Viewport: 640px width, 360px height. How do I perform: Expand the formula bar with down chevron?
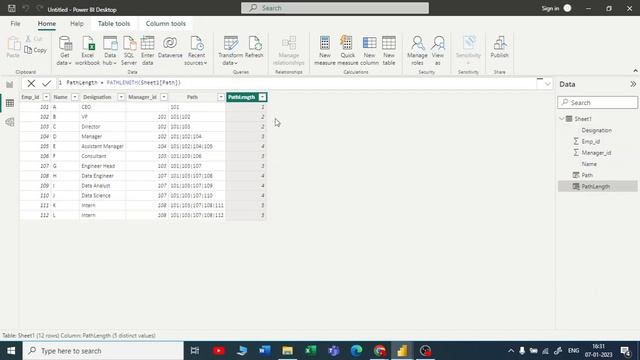(548, 84)
